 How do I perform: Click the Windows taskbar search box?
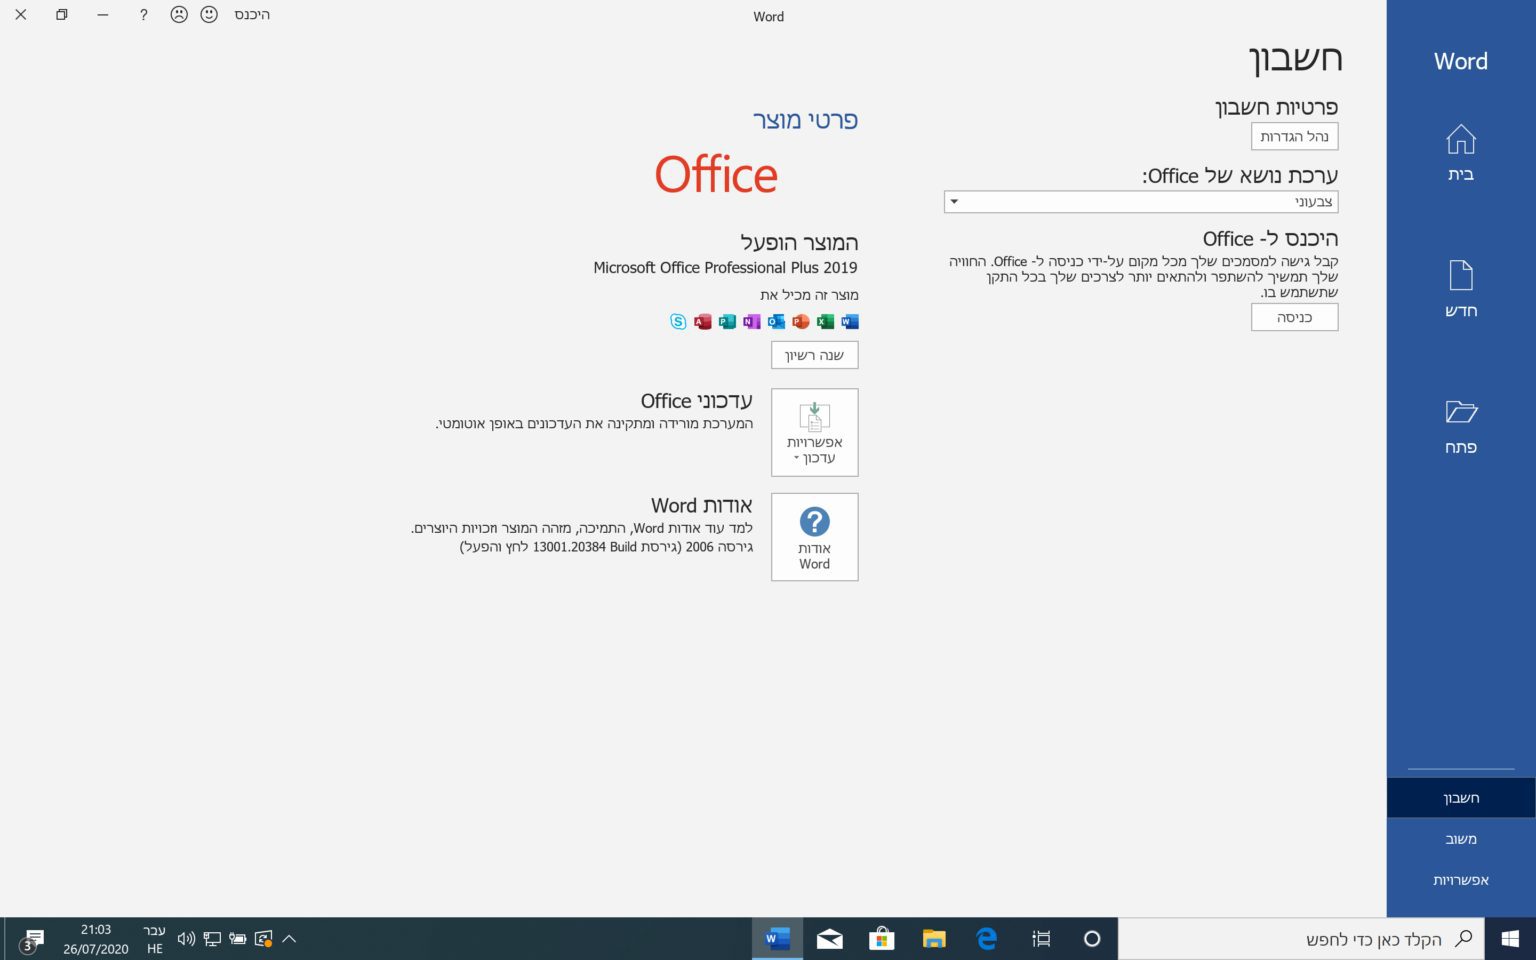[1300, 939]
